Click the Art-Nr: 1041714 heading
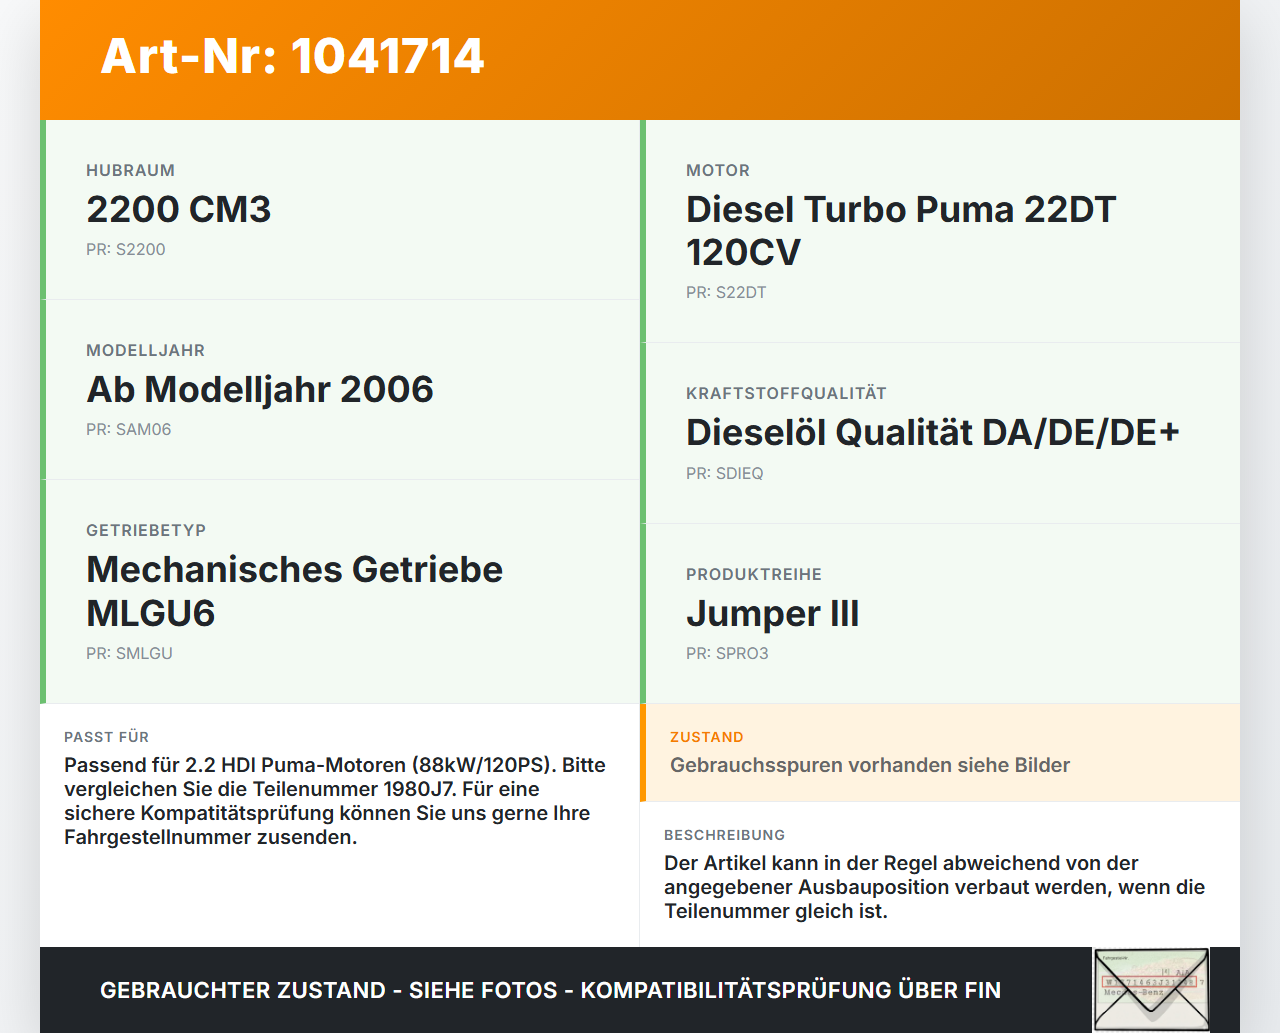The height and width of the screenshot is (1033, 1280). (x=292, y=56)
